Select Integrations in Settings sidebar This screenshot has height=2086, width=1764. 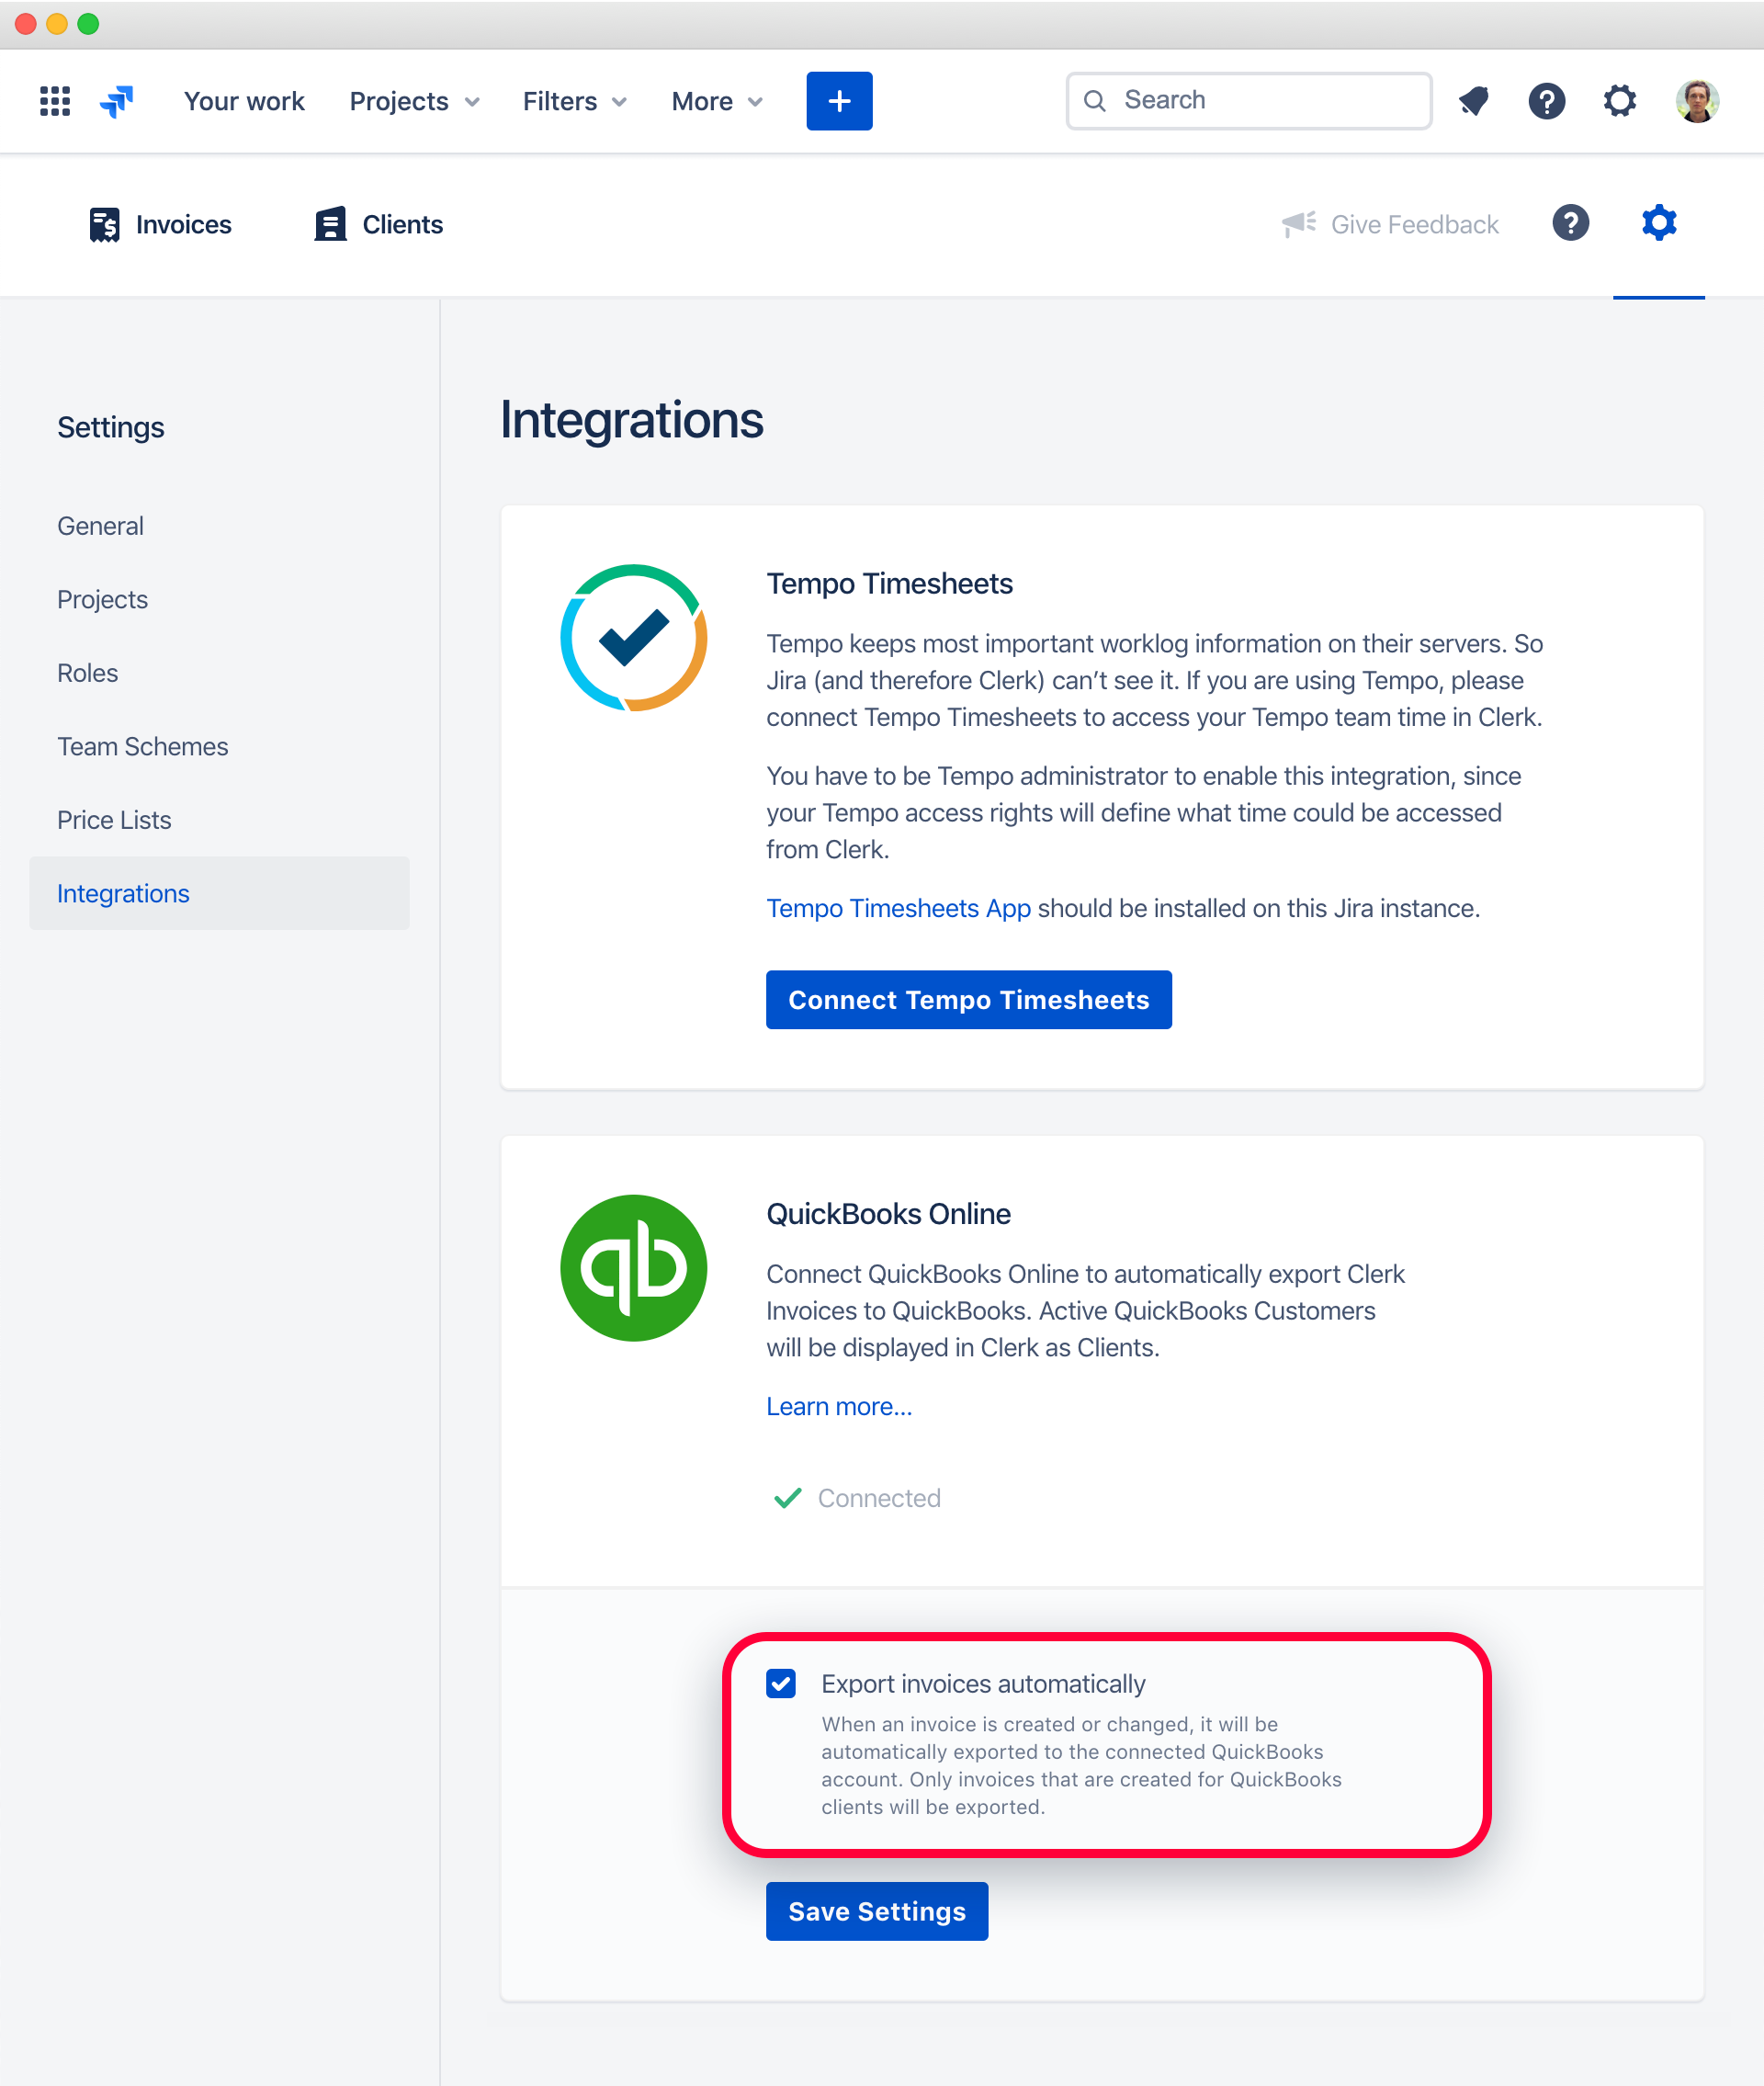(219, 893)
